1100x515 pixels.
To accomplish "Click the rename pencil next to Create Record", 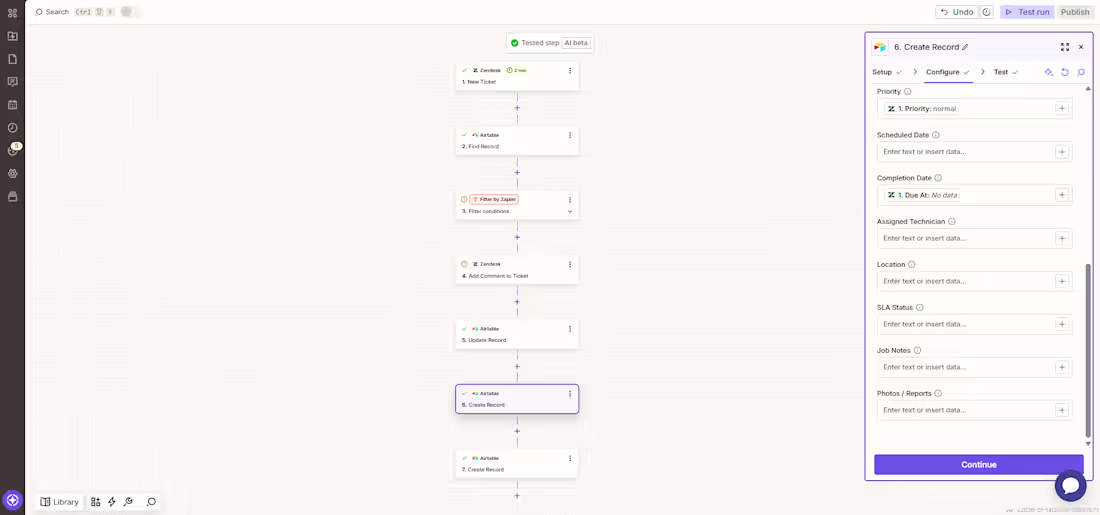I will click(x=966, y=47).
